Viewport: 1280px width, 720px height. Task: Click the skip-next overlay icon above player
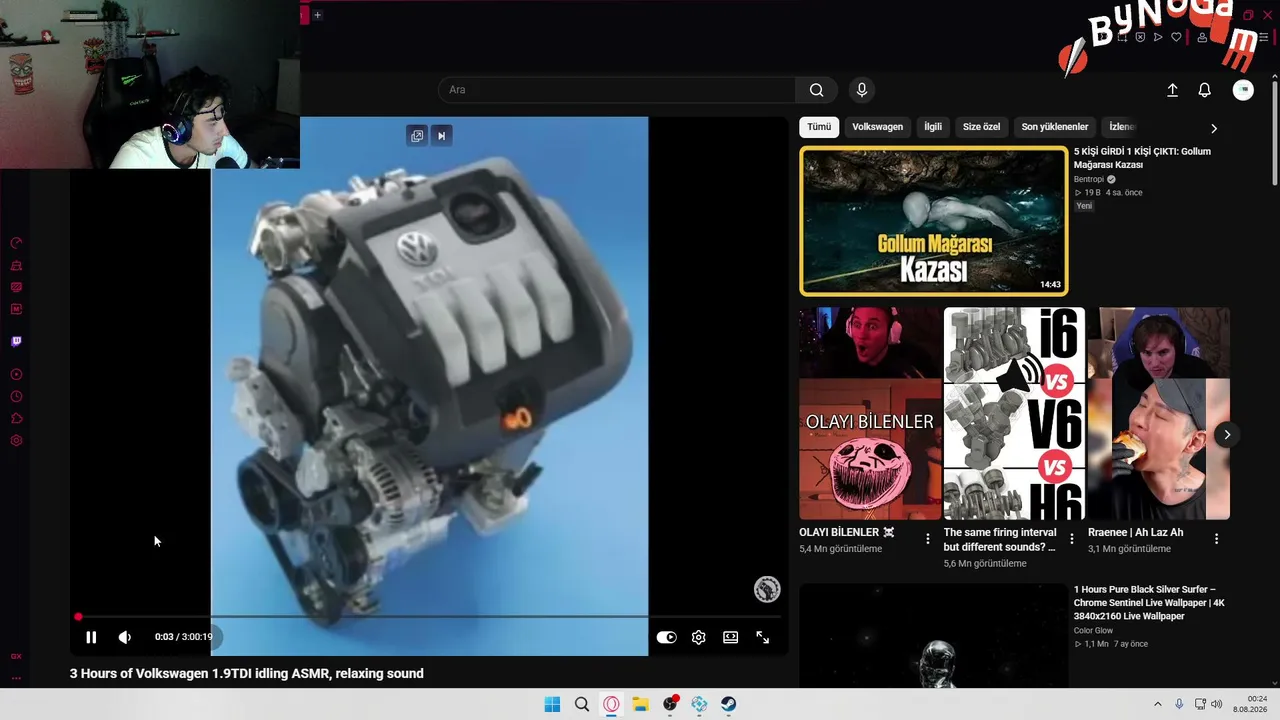pyautogui.click(x=441, y=136)
